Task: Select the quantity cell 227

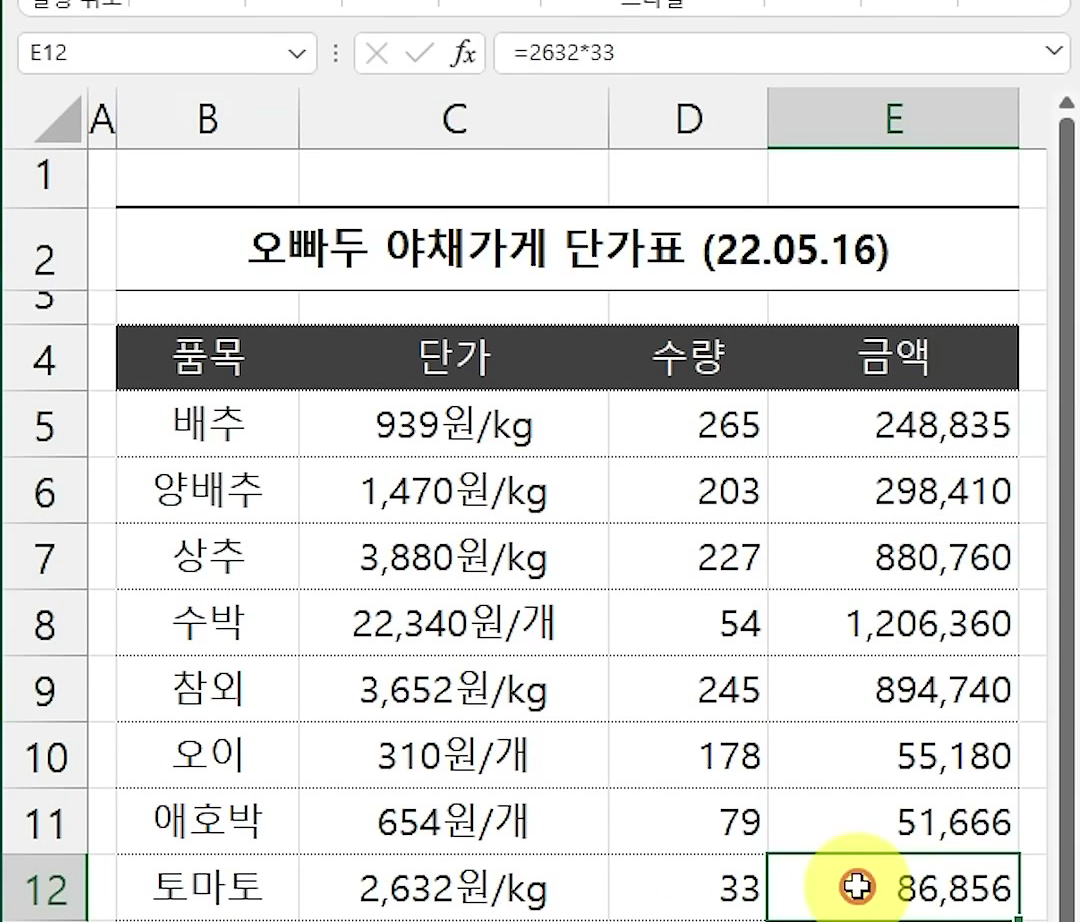Action: point(688,556)
